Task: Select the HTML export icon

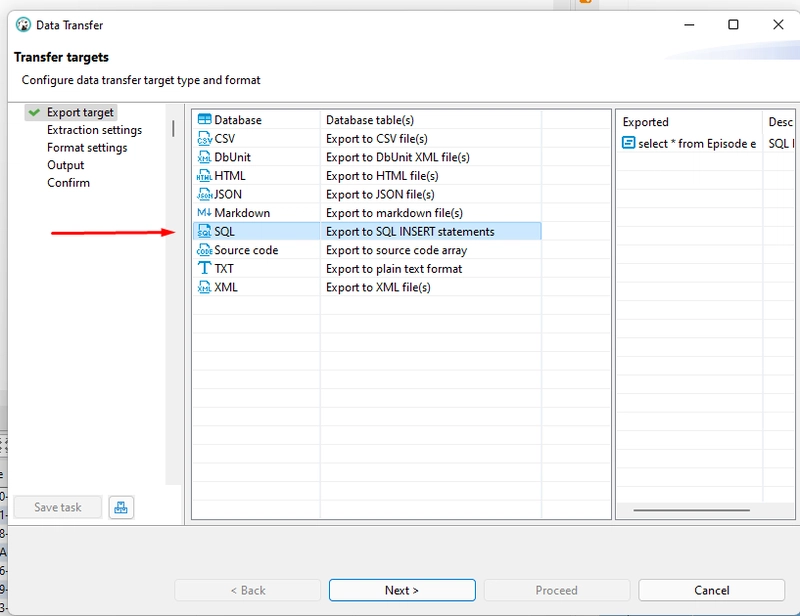Action: (x=205, y=176)
